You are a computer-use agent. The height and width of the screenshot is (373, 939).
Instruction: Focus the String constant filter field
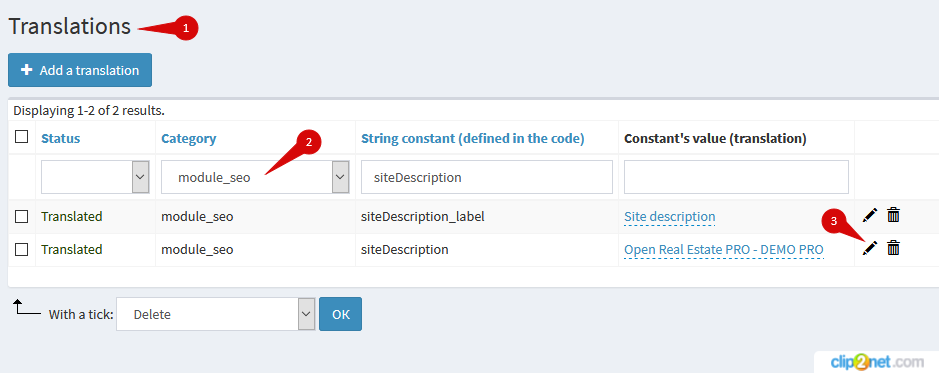tap(487, 177)
